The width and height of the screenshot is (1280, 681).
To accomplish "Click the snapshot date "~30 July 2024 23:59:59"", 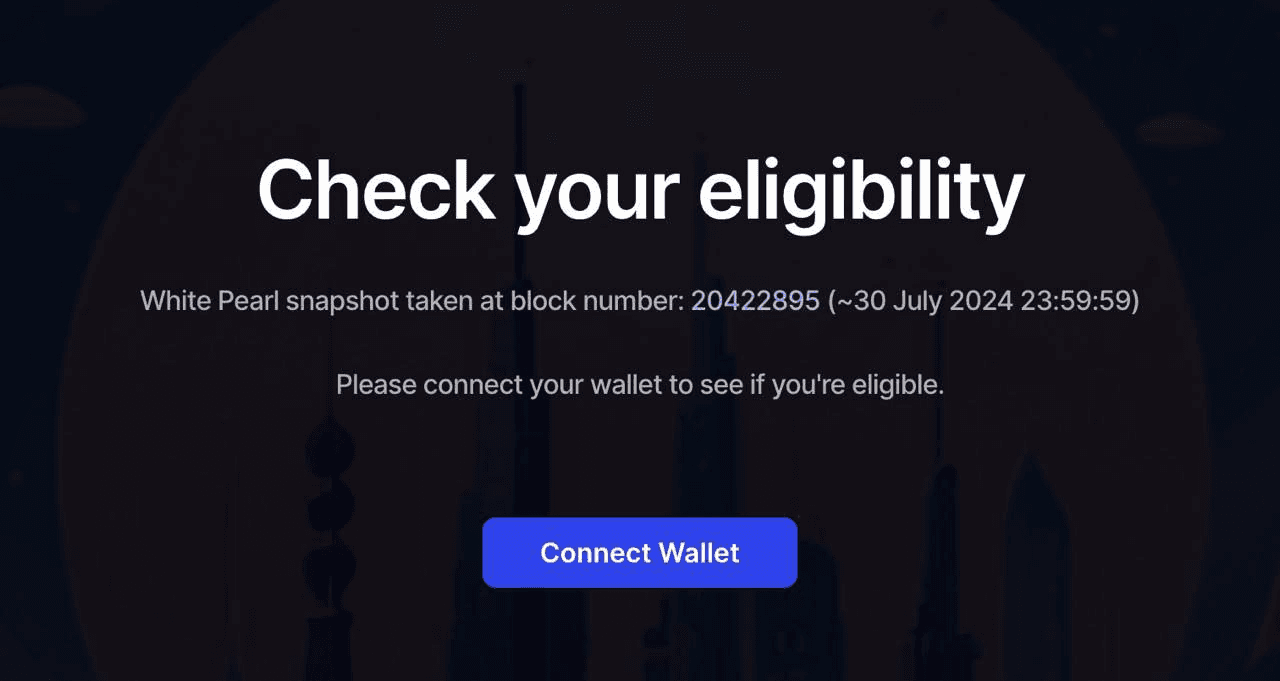I will (x=984, y=300).
